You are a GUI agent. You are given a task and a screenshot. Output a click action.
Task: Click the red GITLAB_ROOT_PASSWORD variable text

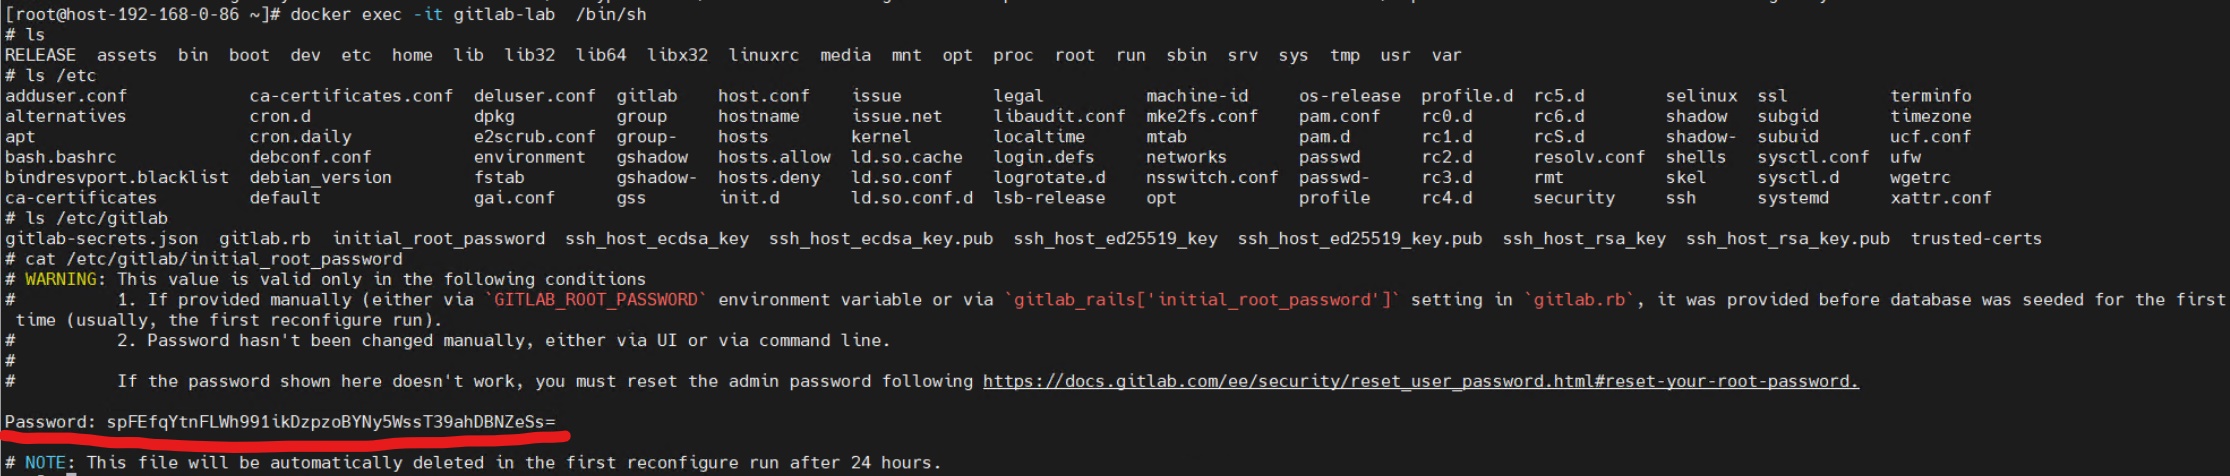click(596, 299)
